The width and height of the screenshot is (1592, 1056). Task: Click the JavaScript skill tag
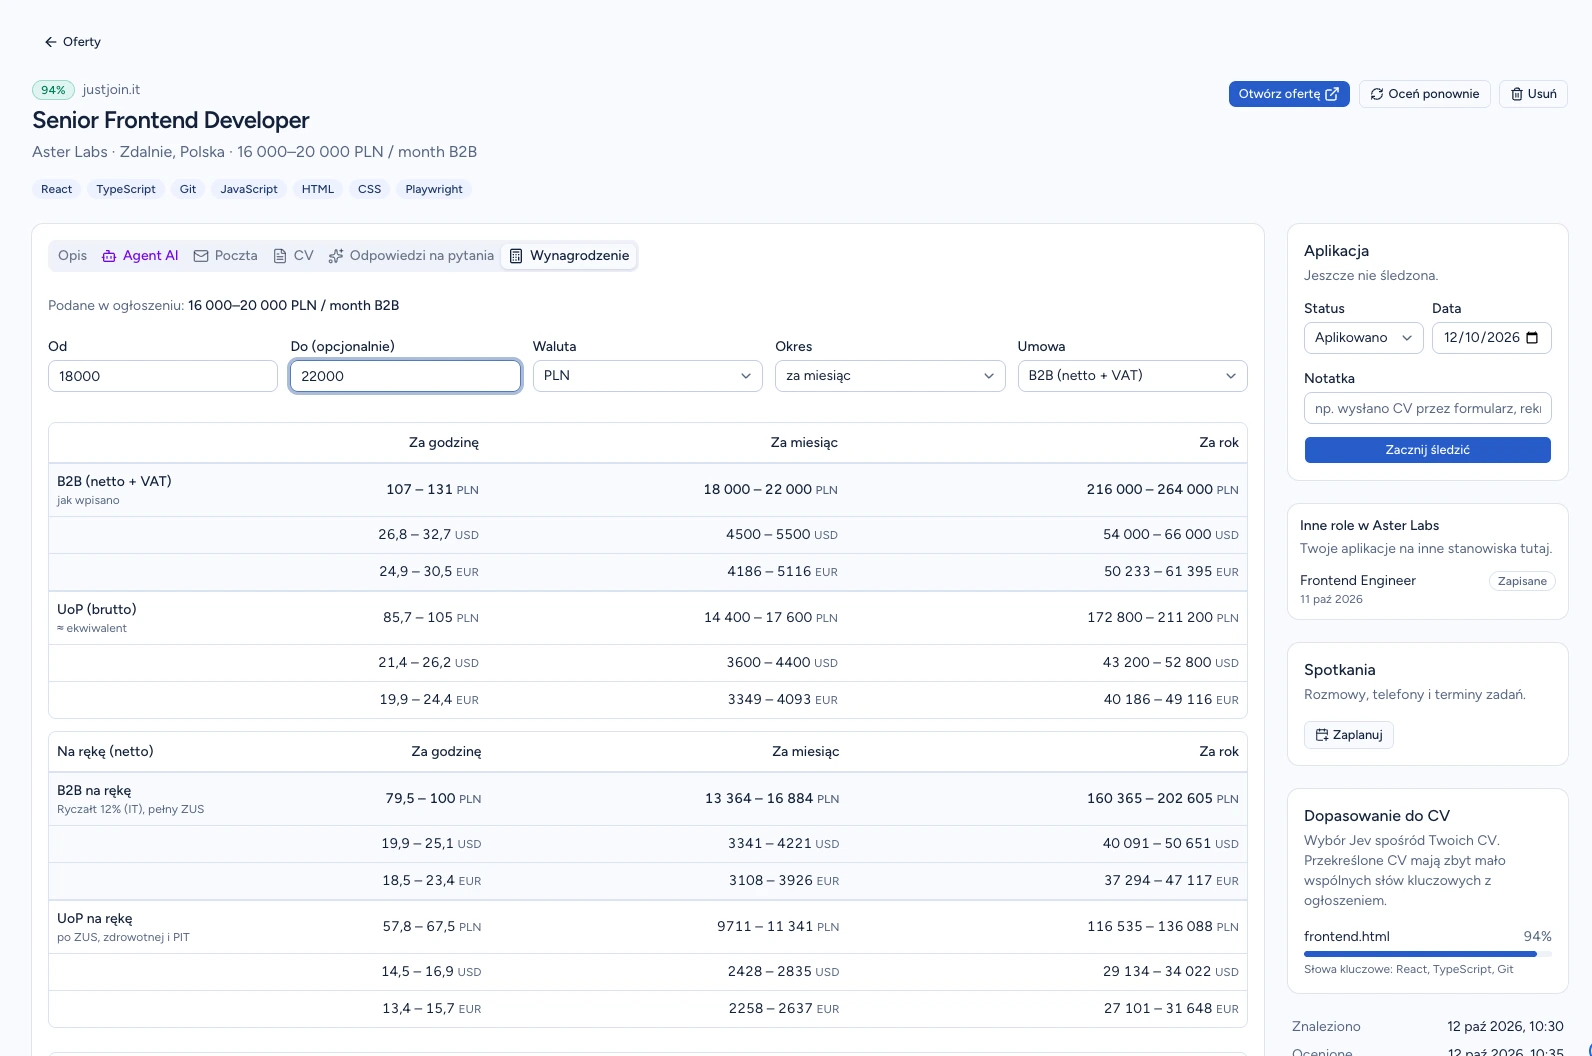[x=249, y=189]
